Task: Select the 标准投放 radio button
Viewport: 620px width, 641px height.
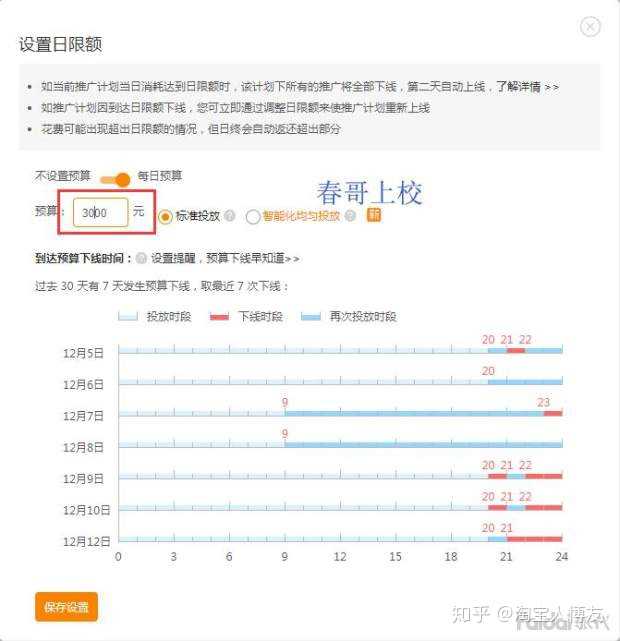Action: pos(165,216)
